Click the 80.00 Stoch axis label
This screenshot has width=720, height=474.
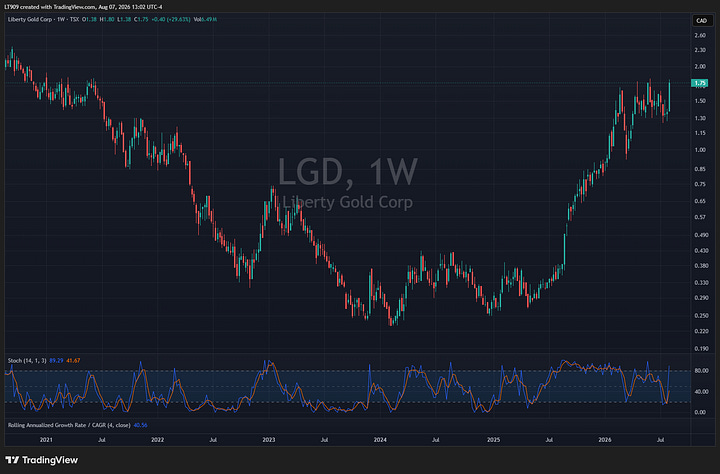tap(701, 371)
